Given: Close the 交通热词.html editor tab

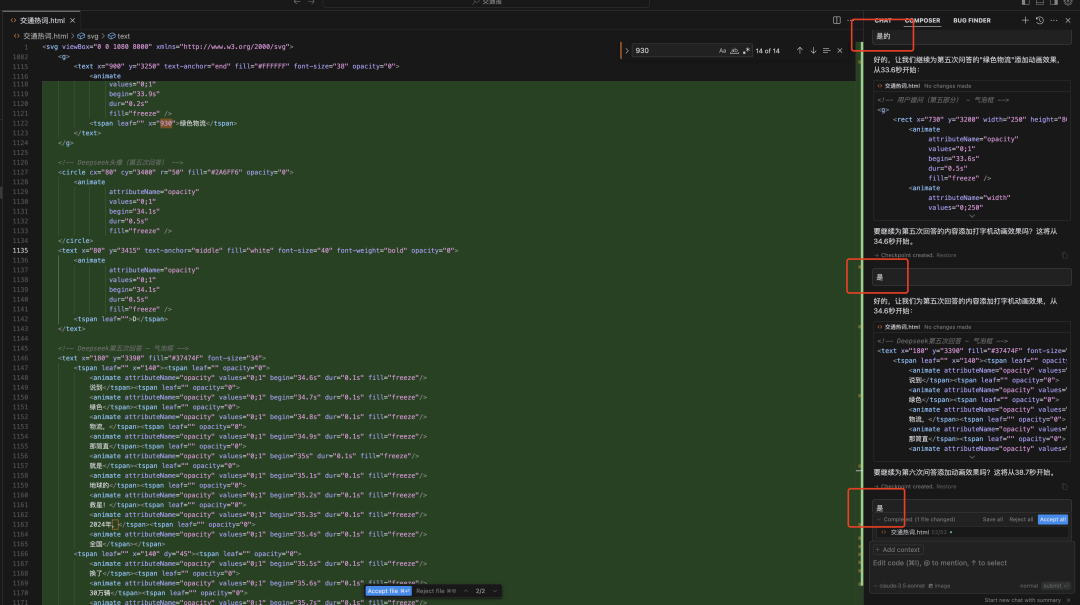Looking at the screenshot, I should [72, 21].
